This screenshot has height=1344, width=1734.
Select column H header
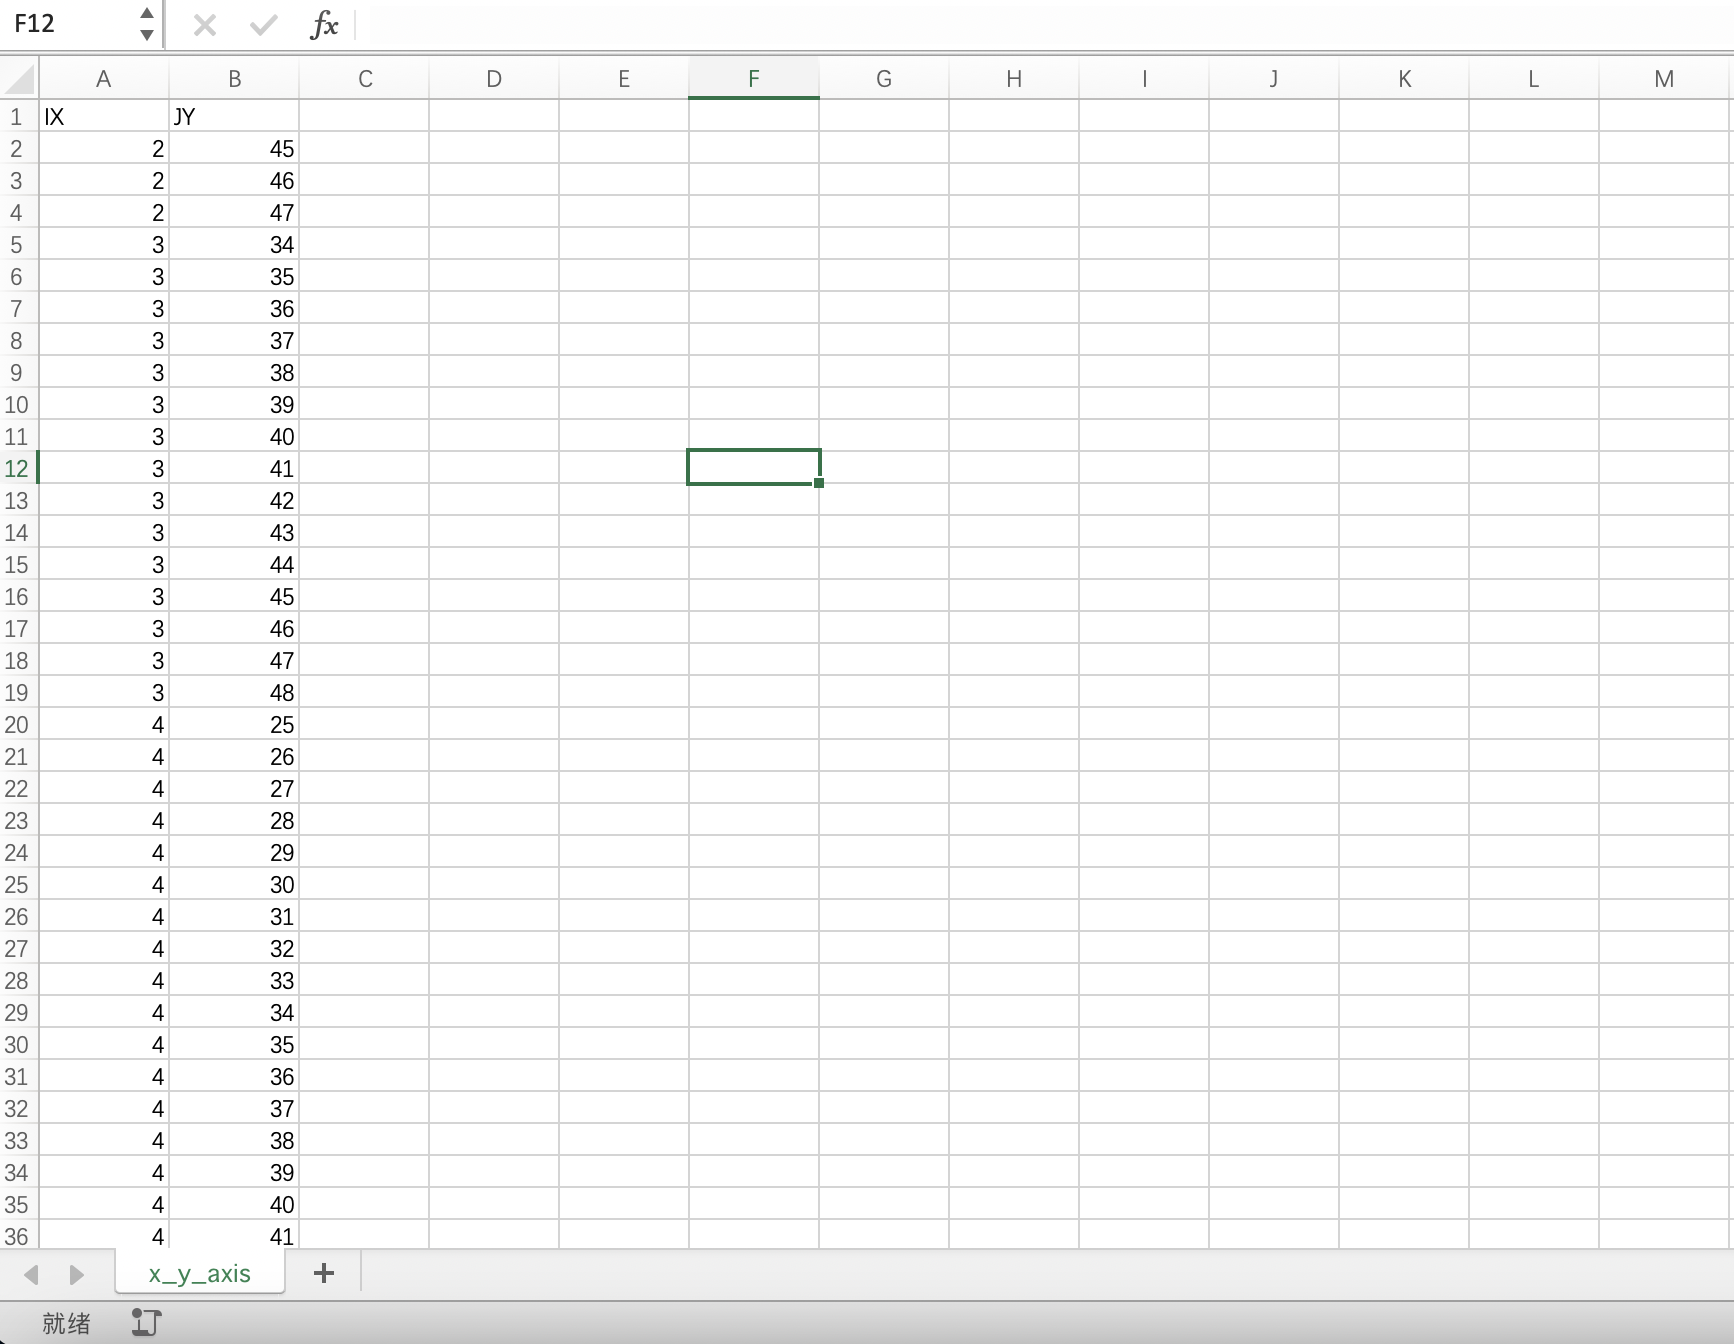pyautogui.click(x=1014, y=79)
